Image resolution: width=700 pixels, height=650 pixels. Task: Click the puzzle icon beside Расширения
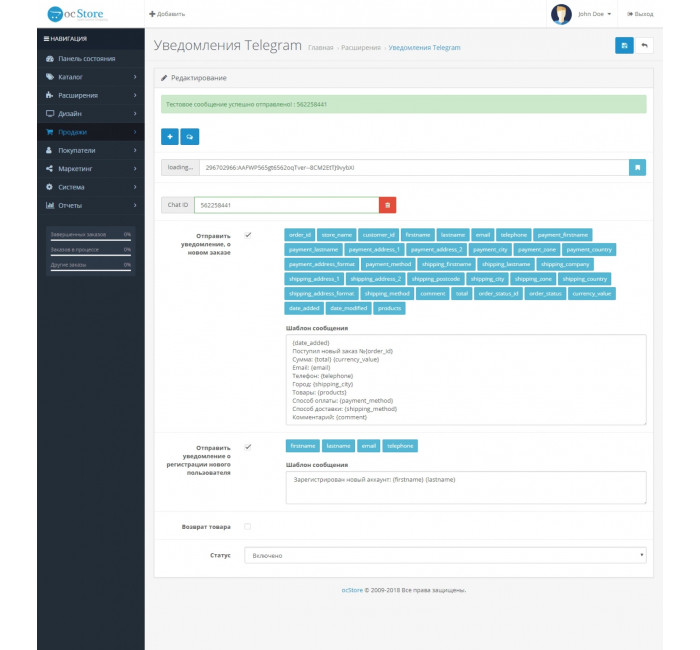pos(50,95)
